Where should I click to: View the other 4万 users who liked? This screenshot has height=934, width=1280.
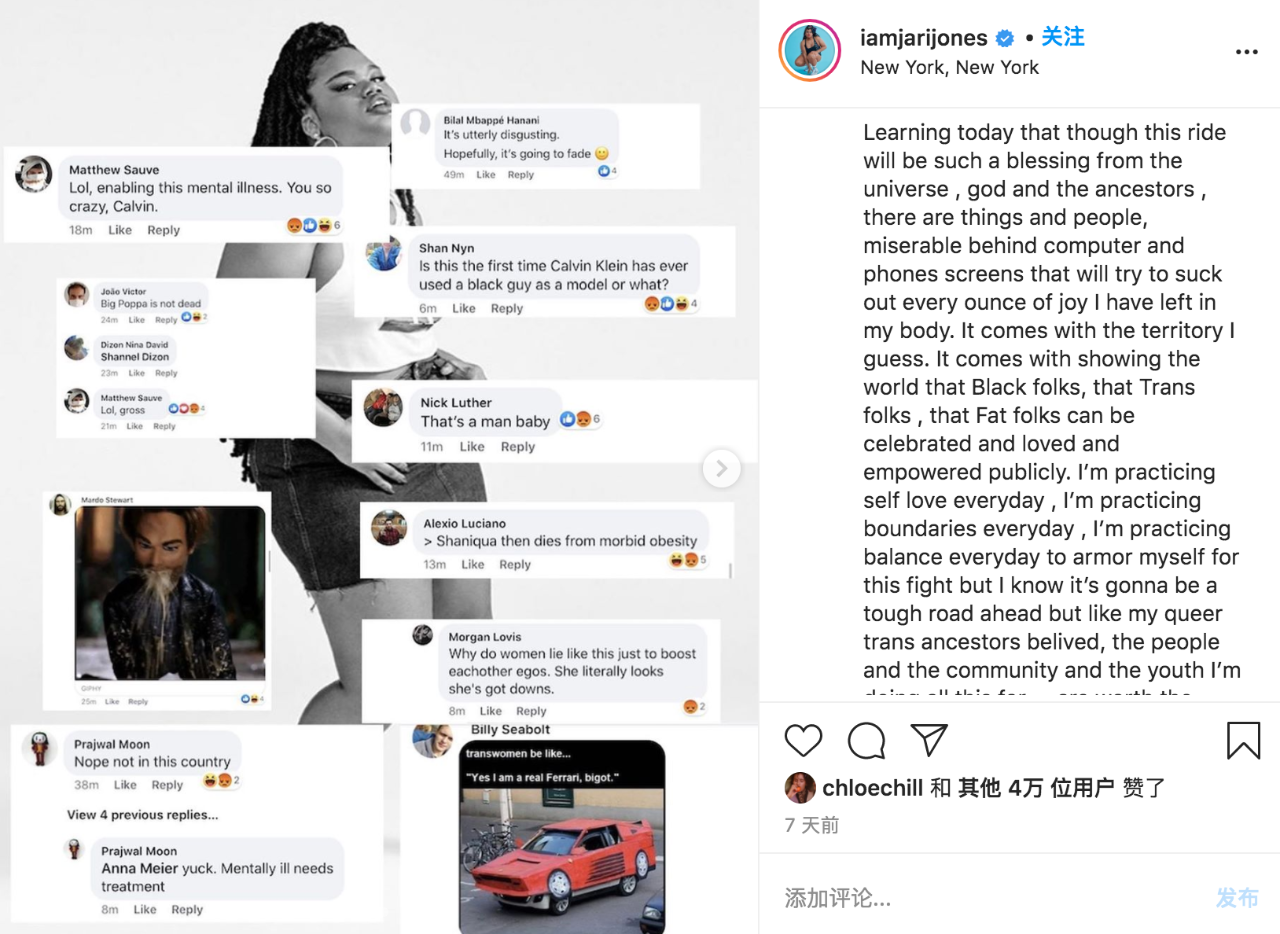pyautogui.click(x=1036, y=788)
